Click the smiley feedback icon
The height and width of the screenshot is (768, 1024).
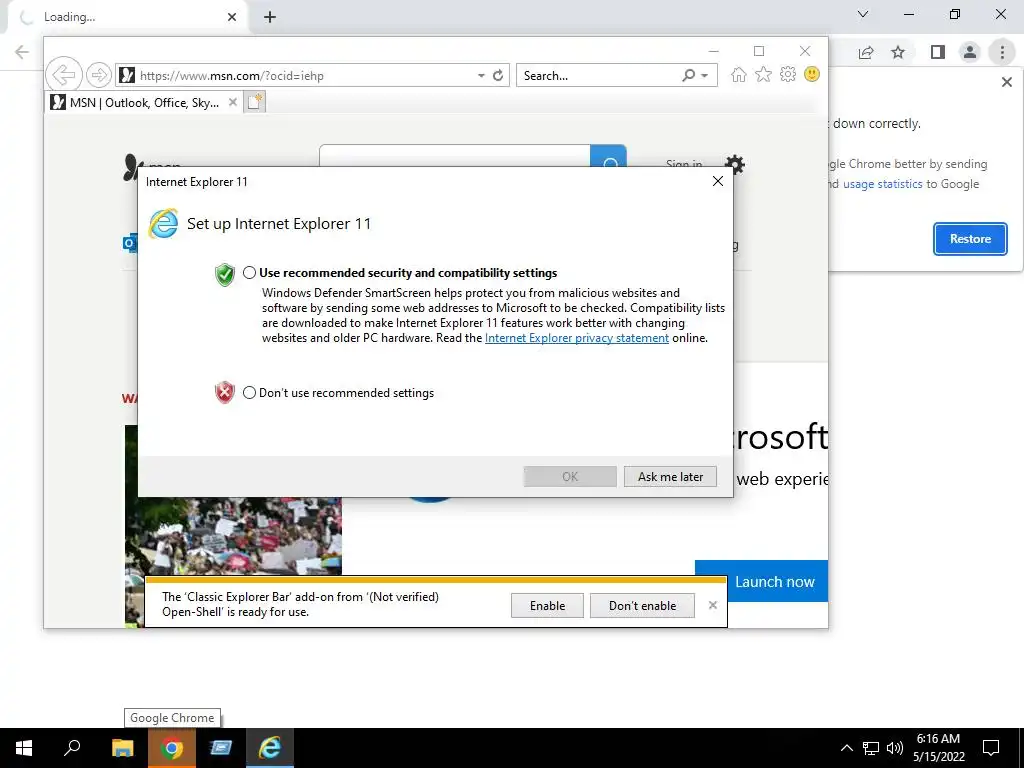(x=812, y=74)
